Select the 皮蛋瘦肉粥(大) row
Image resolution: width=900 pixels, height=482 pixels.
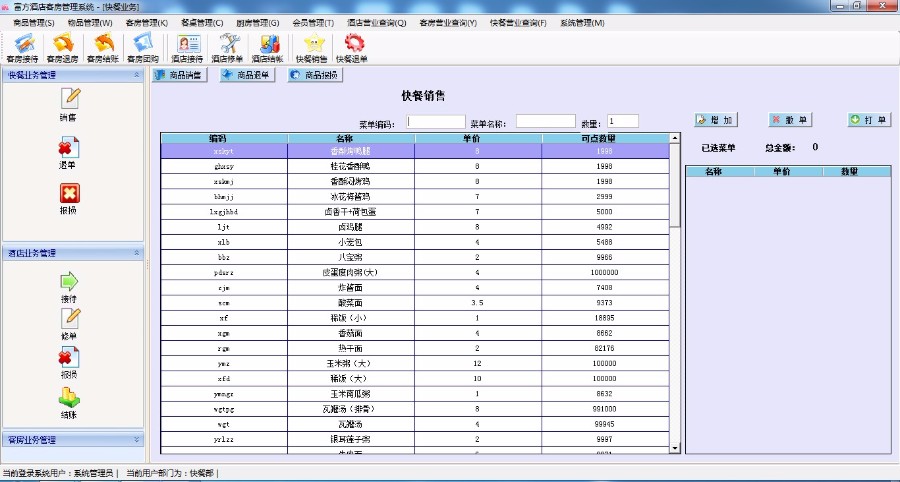pyautogui.click(x=415, y=273)
